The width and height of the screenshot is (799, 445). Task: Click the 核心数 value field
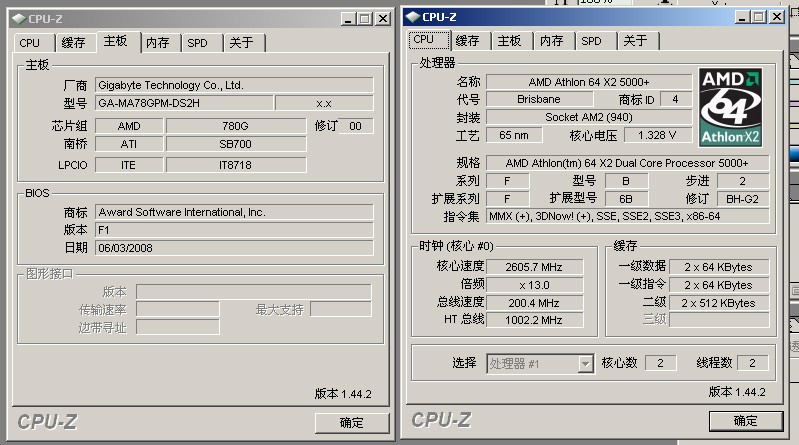click(x=660, y=363)
